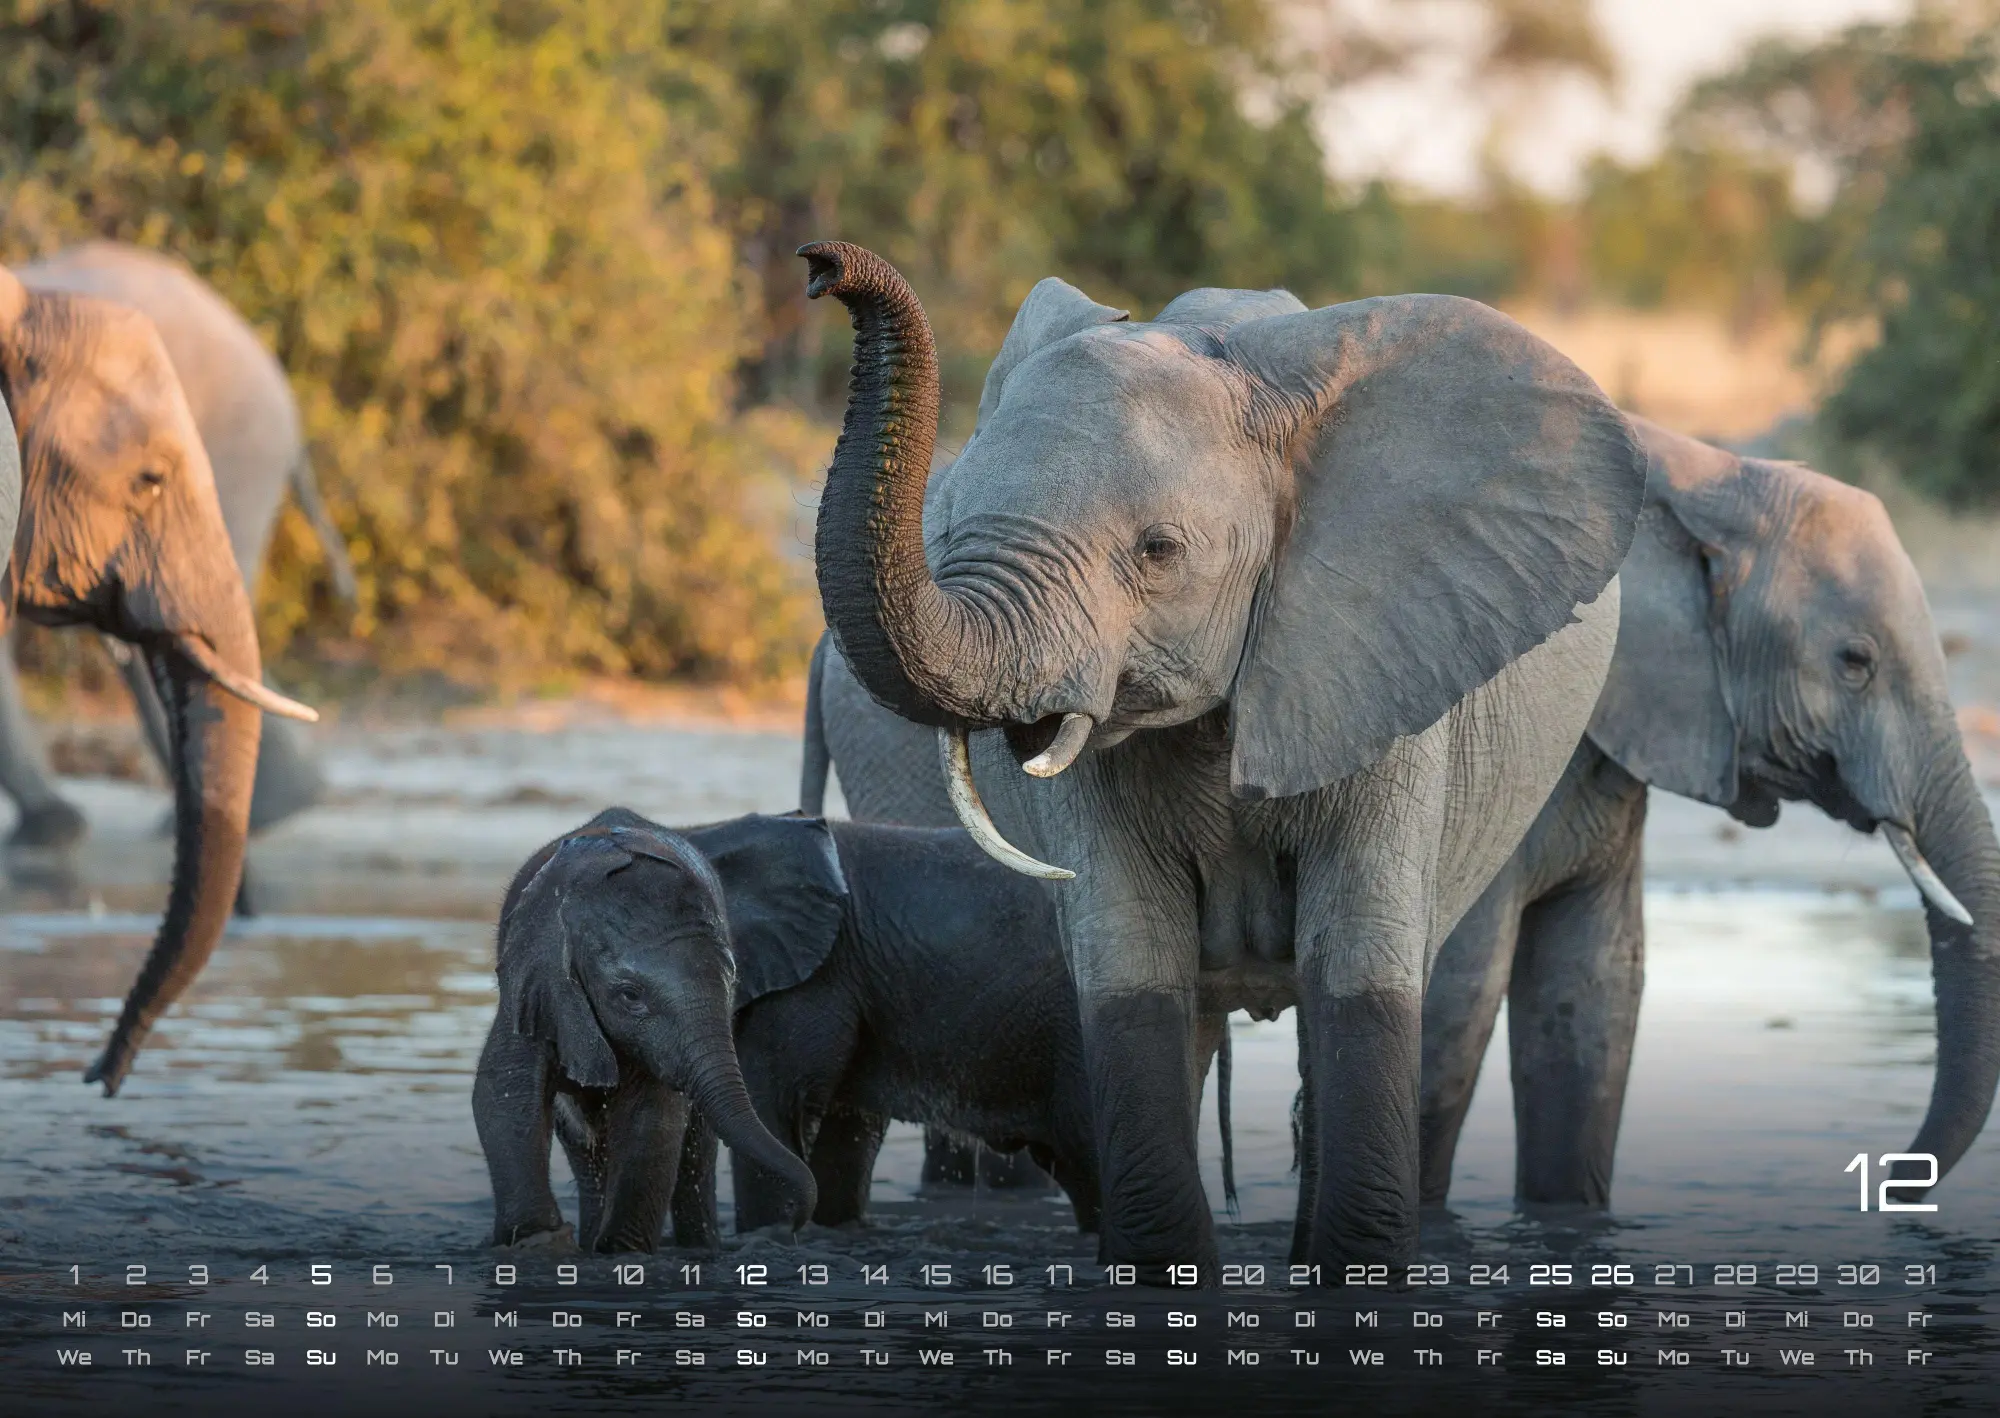This screenshot has height=1418, width=2000.
Task: Select day 21 in the date row
Action: 1305,1275
